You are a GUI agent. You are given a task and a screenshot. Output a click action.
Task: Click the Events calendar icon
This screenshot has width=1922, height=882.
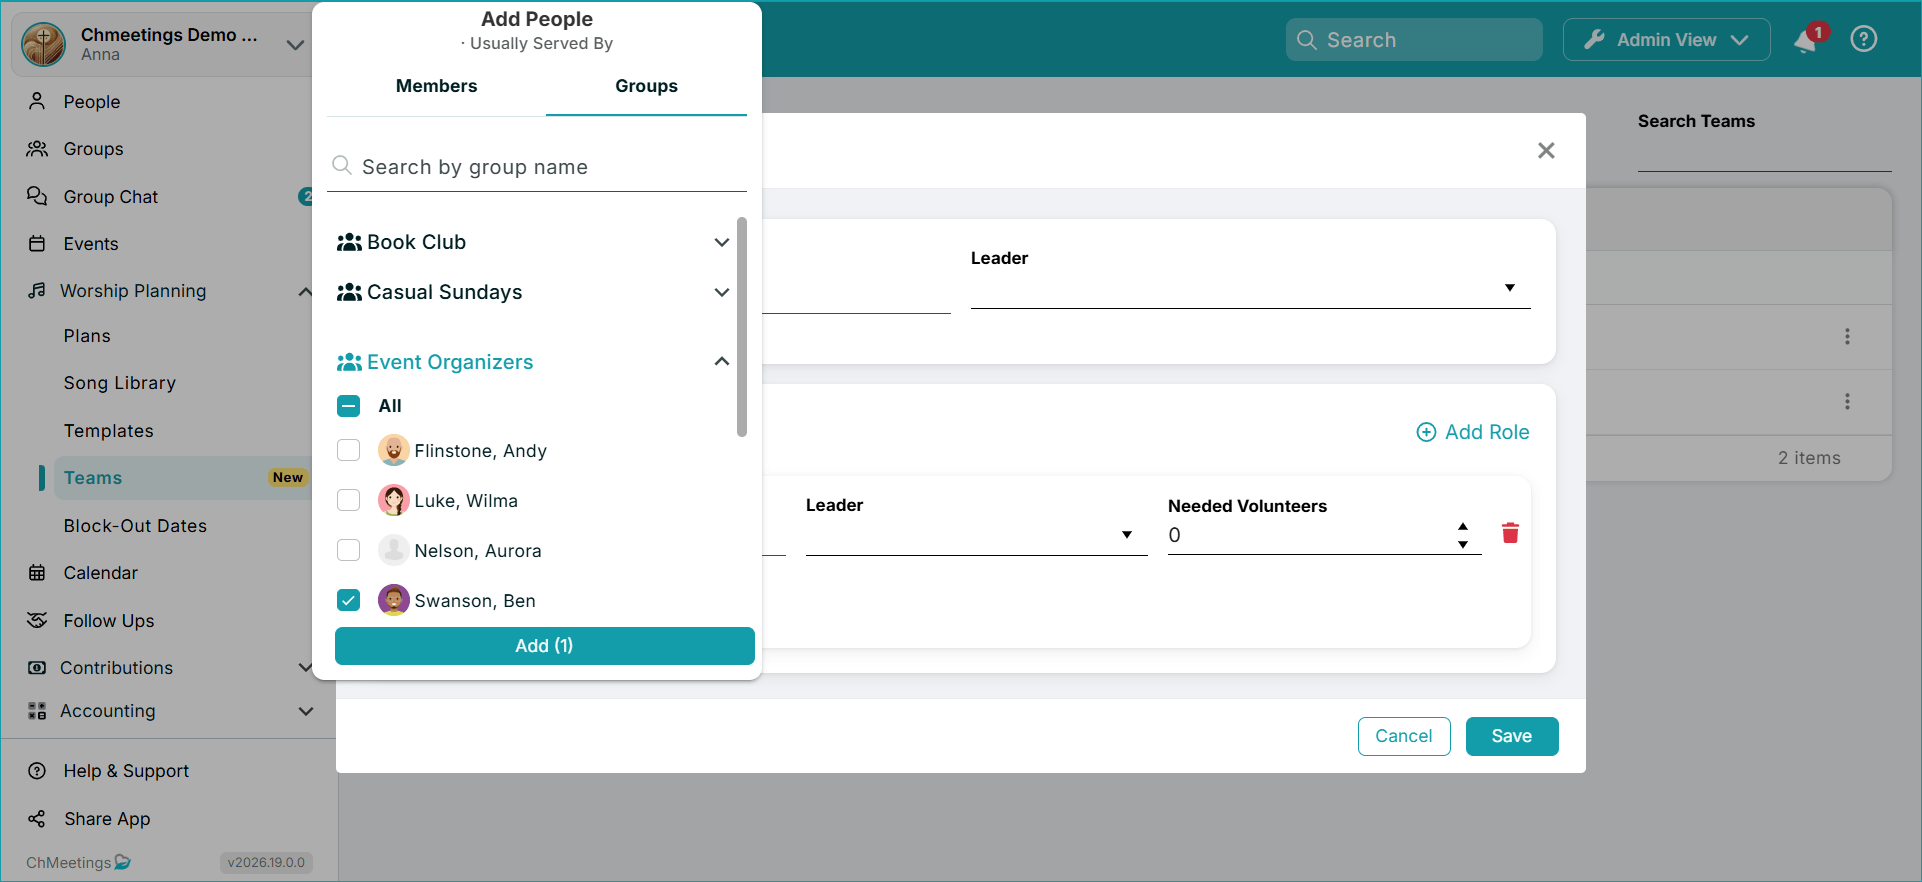tap(37, 244)
